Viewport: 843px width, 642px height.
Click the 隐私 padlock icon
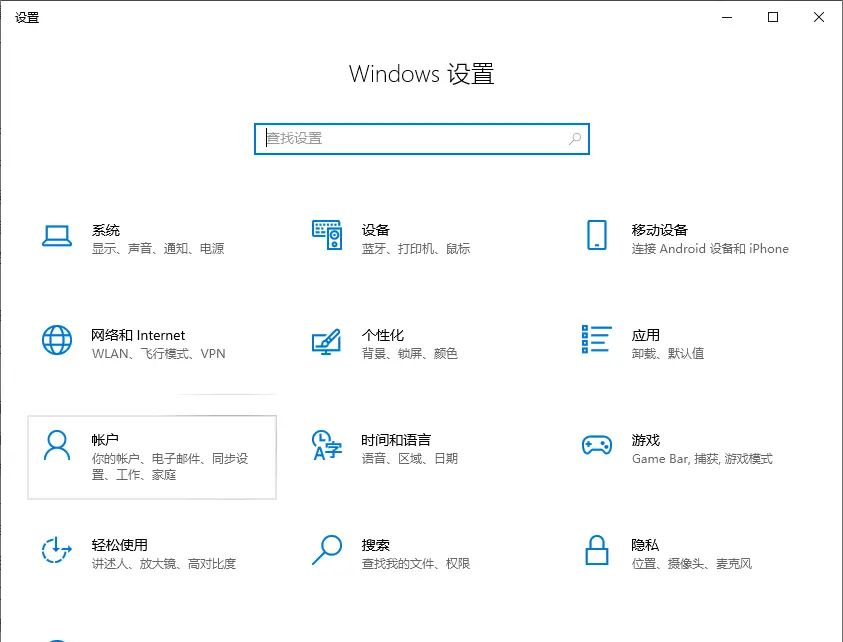597,550
